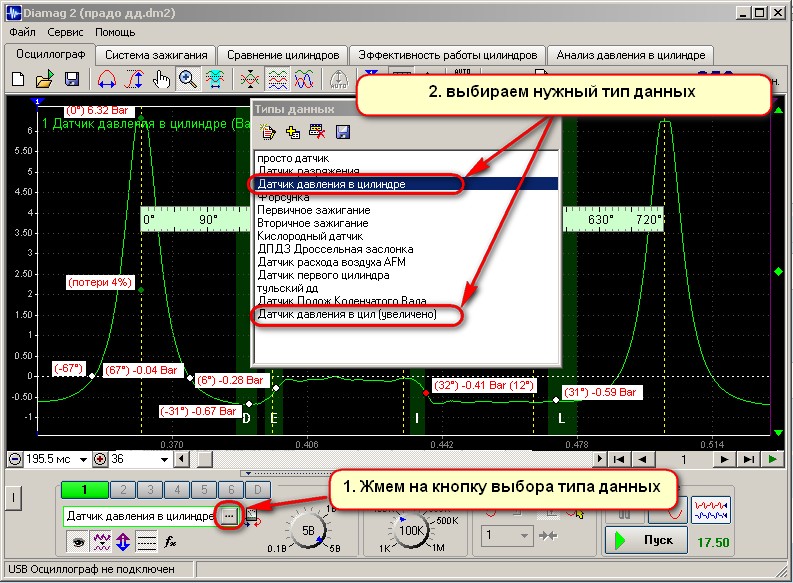Open the Файл menu
The width and height of the screenshot is (793, 583).
22,32
